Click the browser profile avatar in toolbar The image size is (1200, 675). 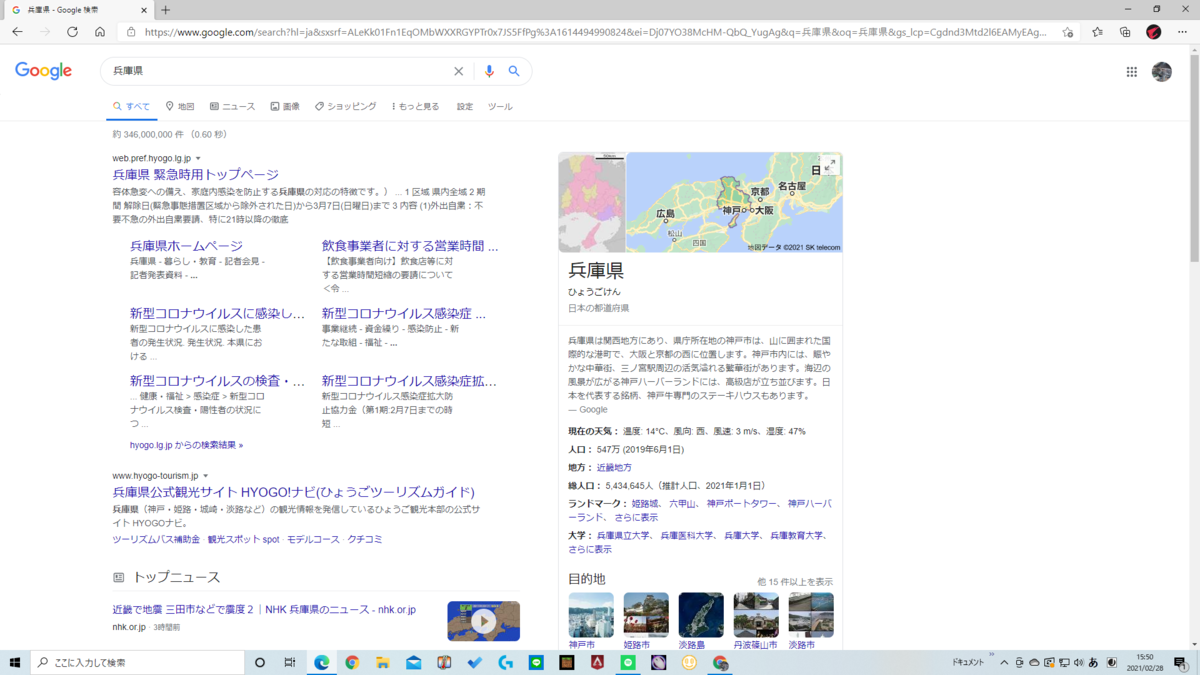click(x=1153, y=32)
